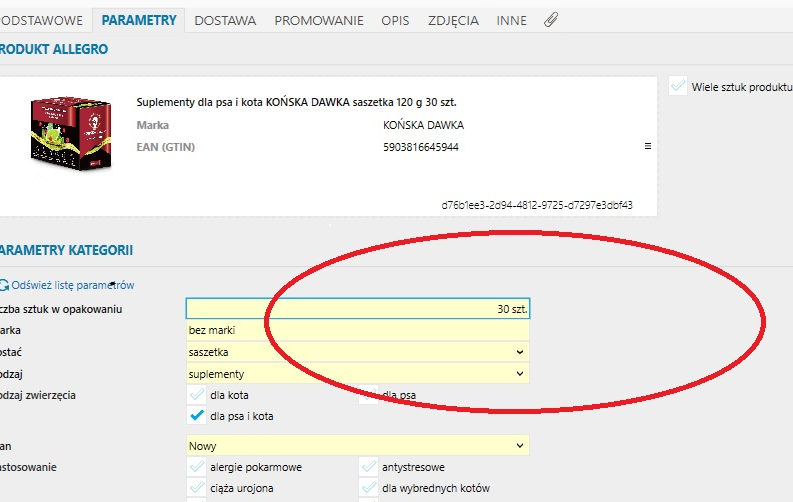Click the bez marki brand field

tap(358, 330)
